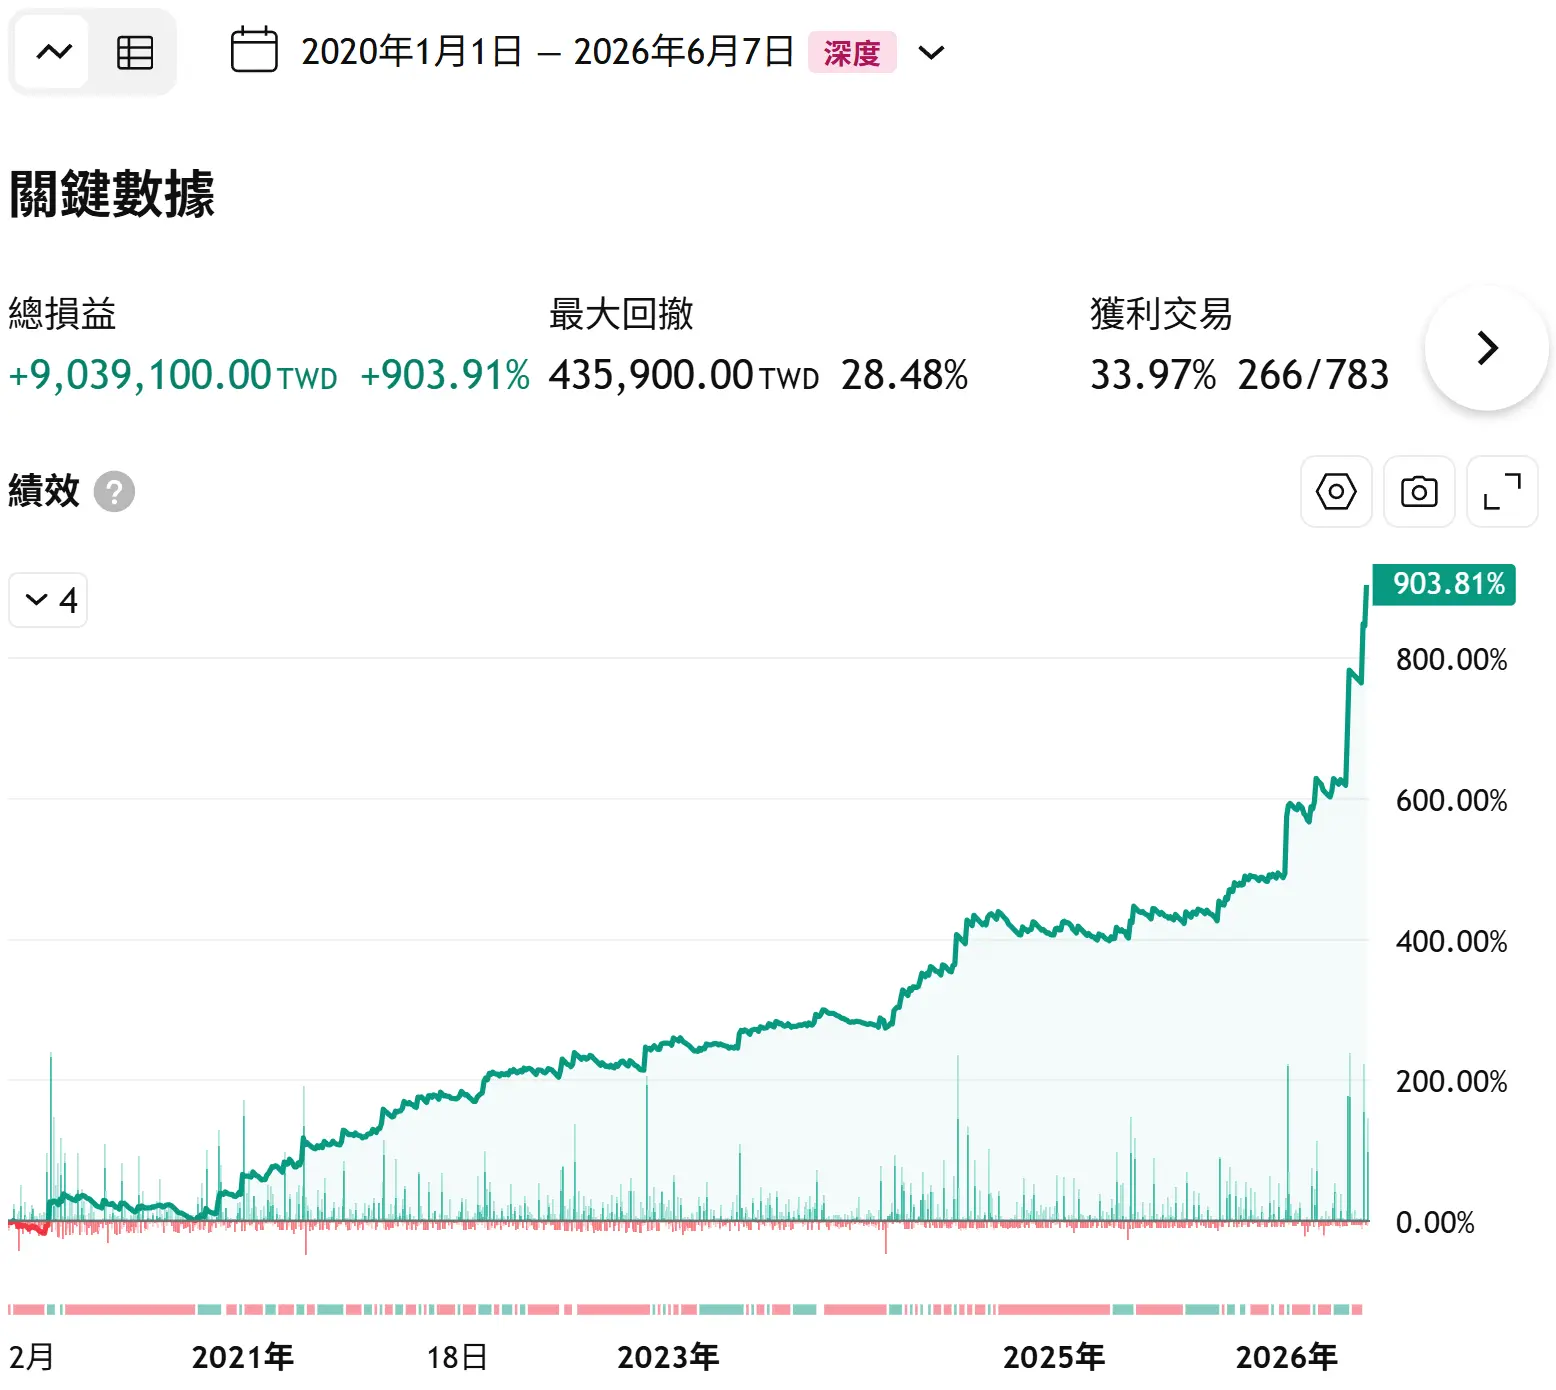Click the 33.97% winning trades rate
Screen dimensions: 1556x1390
(x=1153, y=375)
